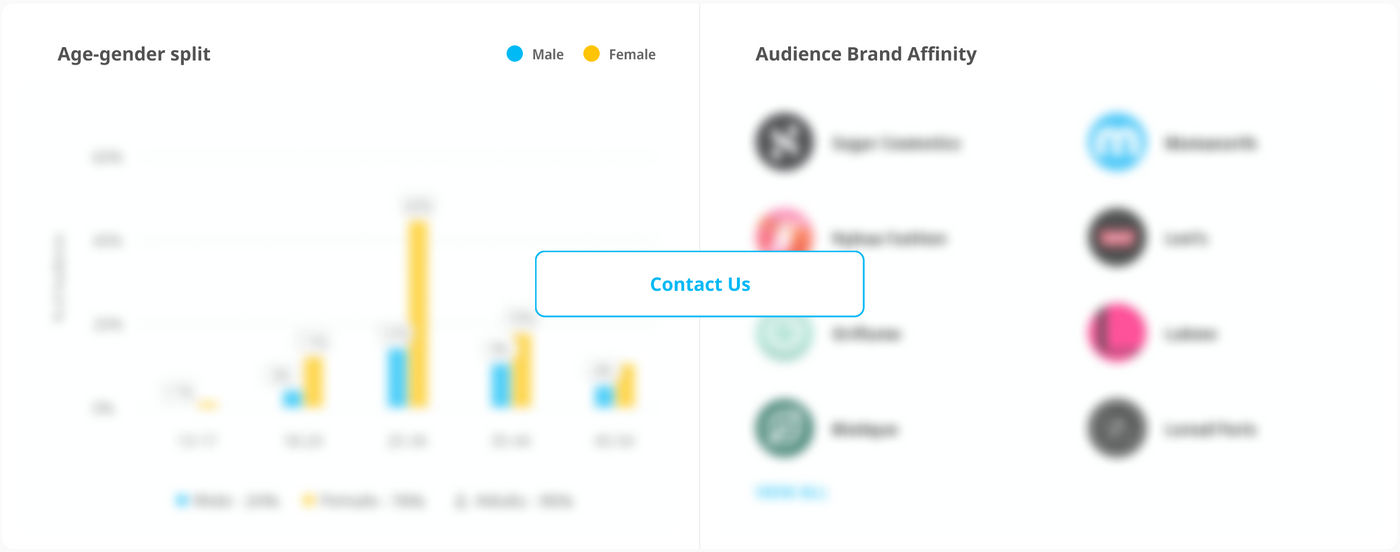Click the Female legend label text
The height and width of the screenshot is (552, 1400).
(x=632, y=55)
